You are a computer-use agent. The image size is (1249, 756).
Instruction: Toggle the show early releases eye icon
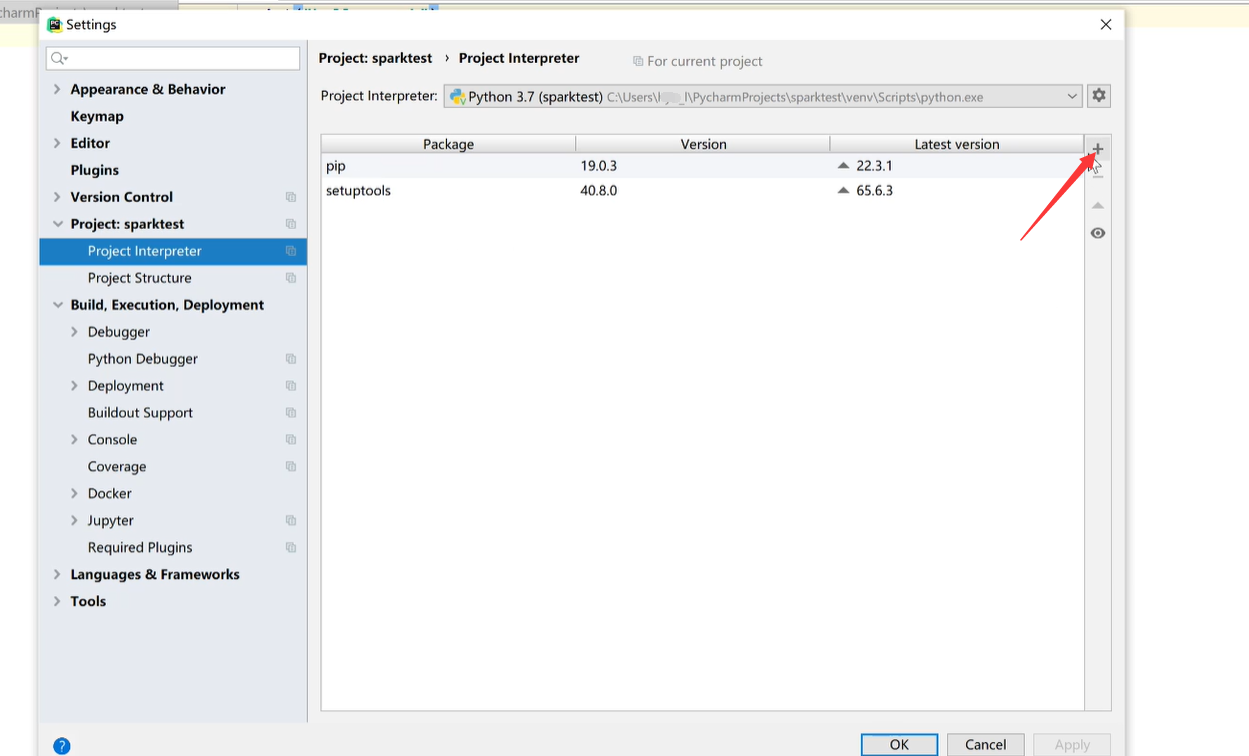pyautogui.click(x=1097, y=233)
